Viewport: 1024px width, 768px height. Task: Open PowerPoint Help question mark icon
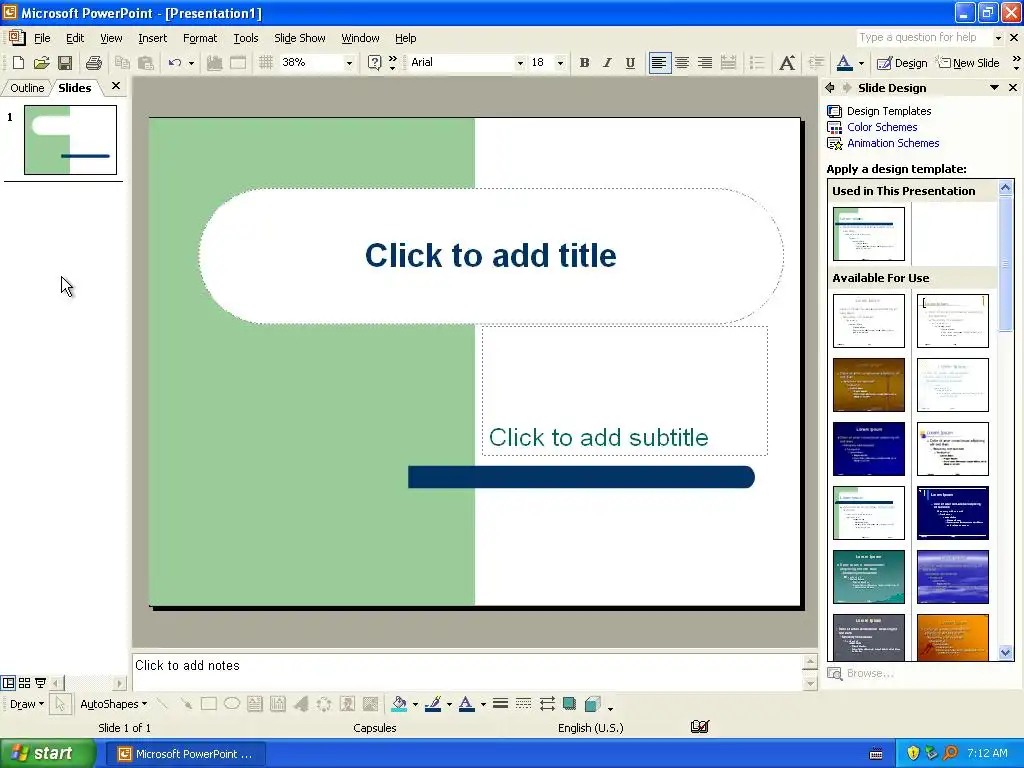coord(374,63)
